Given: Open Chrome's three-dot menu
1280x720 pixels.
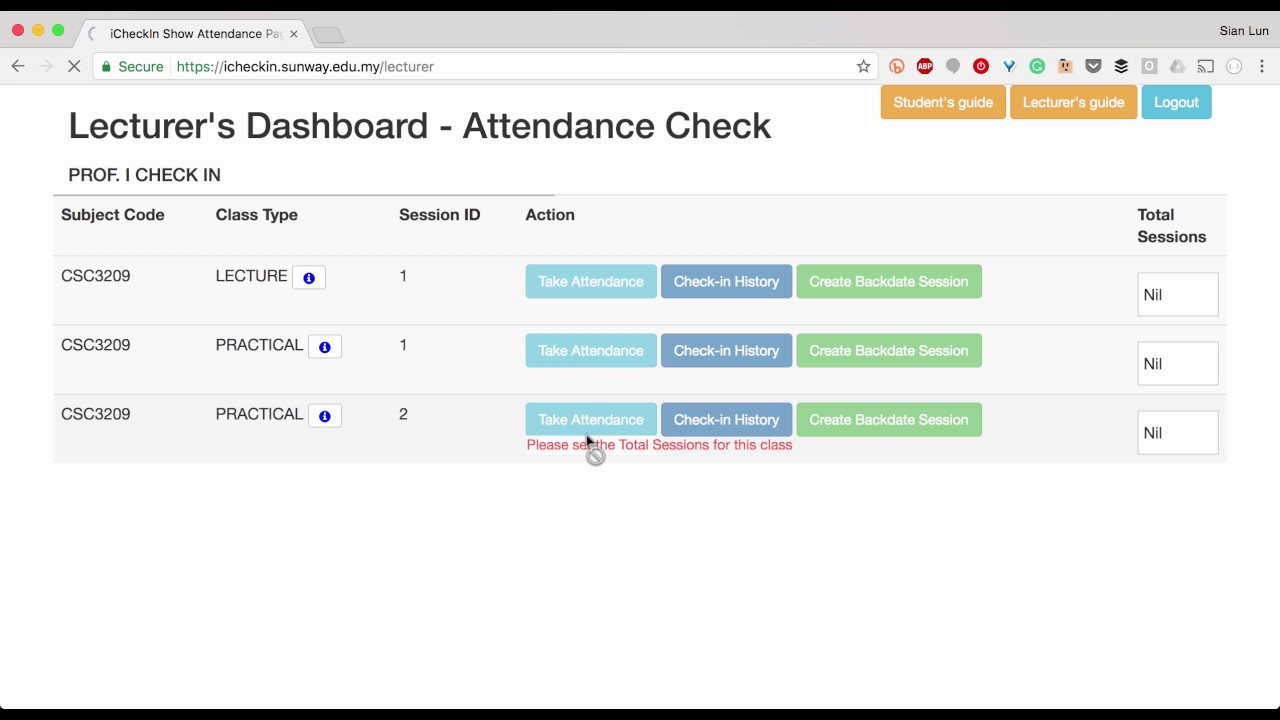Looking at the screenshot, I should point(1262,66).
